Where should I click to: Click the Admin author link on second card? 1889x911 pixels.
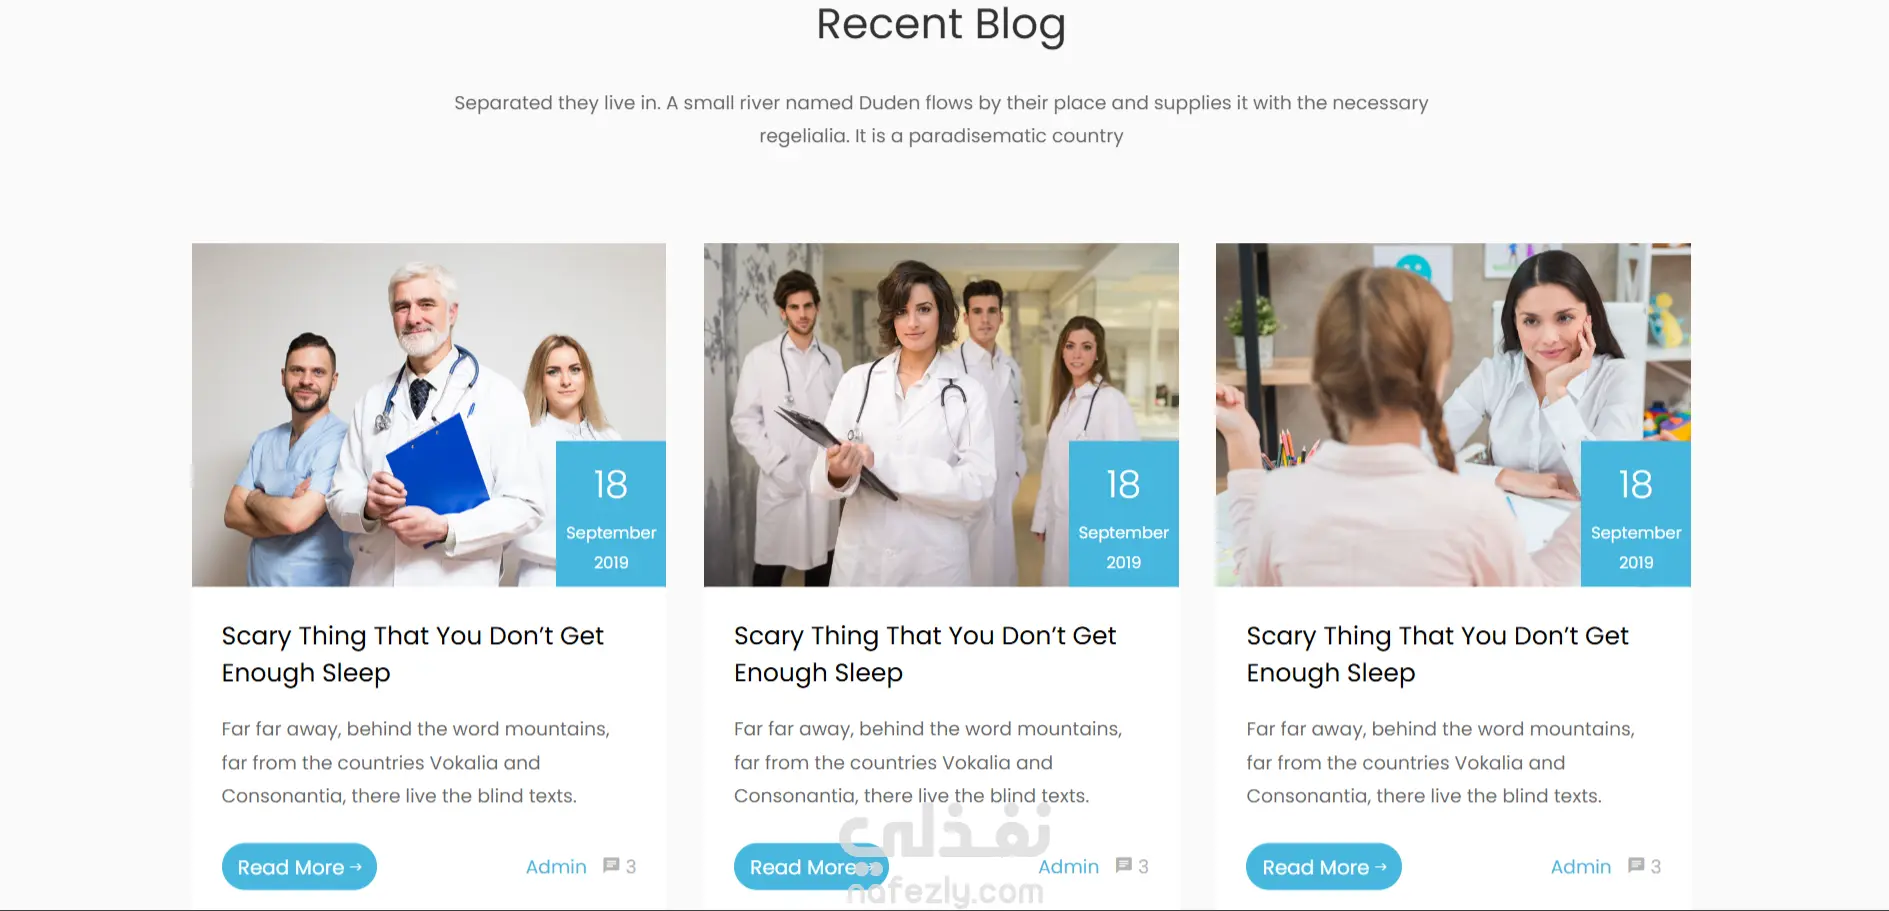[1068, 867]
